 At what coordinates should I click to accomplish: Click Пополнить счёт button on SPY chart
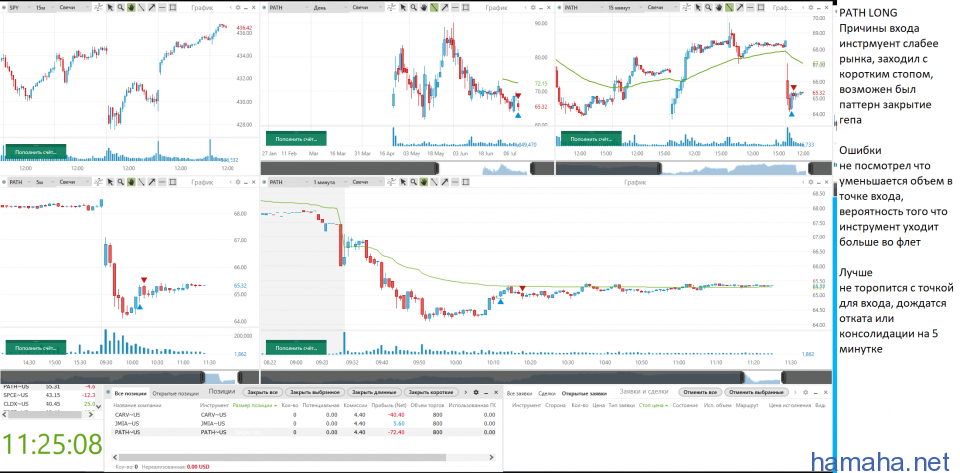click(x=35, y=151)
